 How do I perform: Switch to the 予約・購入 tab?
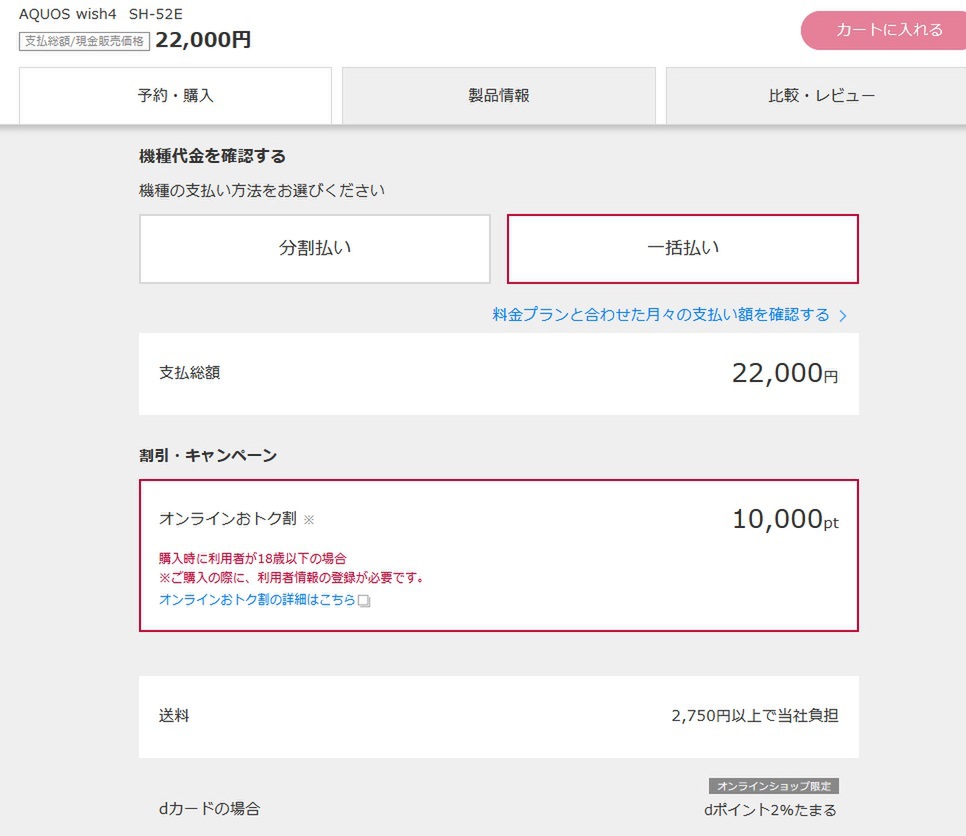(175, 96)
